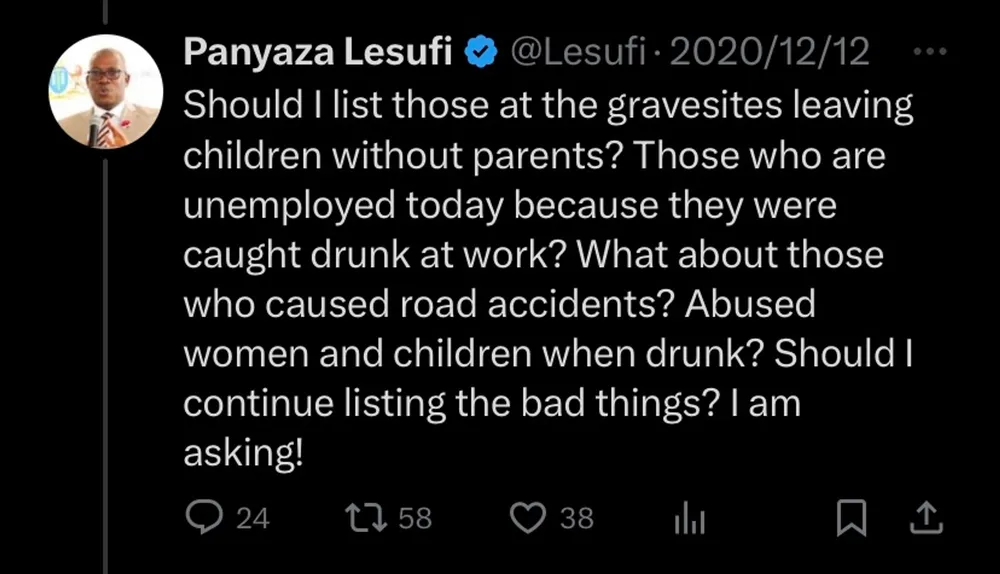This screenshot has height=574, width=1000.
Task: Click the @Lesufi handle
Action: (x=578, y=52)
